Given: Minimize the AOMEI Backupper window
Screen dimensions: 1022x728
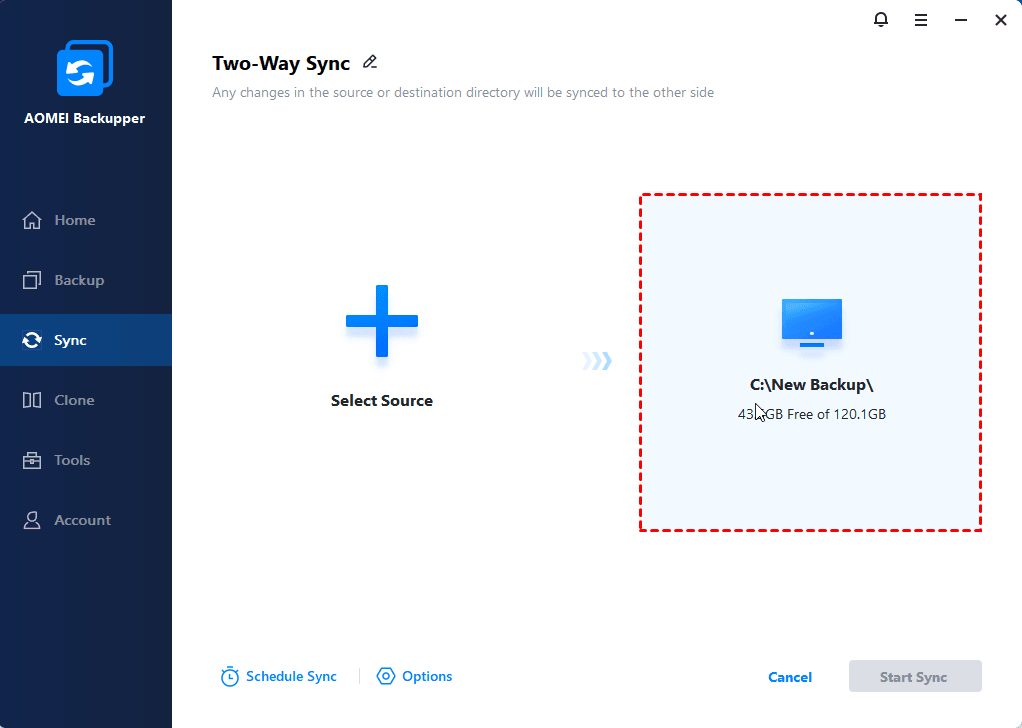Looking at the screenshot, I should click(x=961, y=20).
